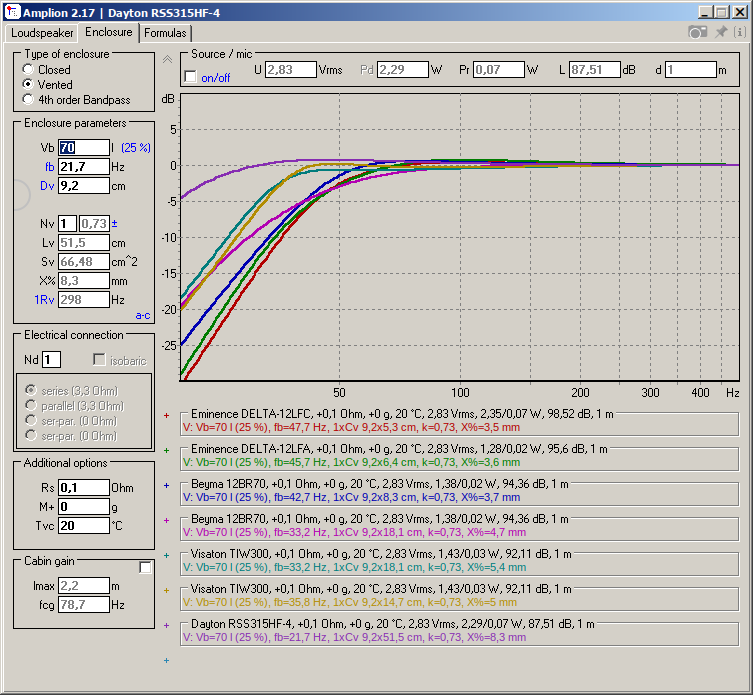Enable the isobaric checkbox
Image resolution: width=753 pixels, height=695 pixels.
(99, 360)
